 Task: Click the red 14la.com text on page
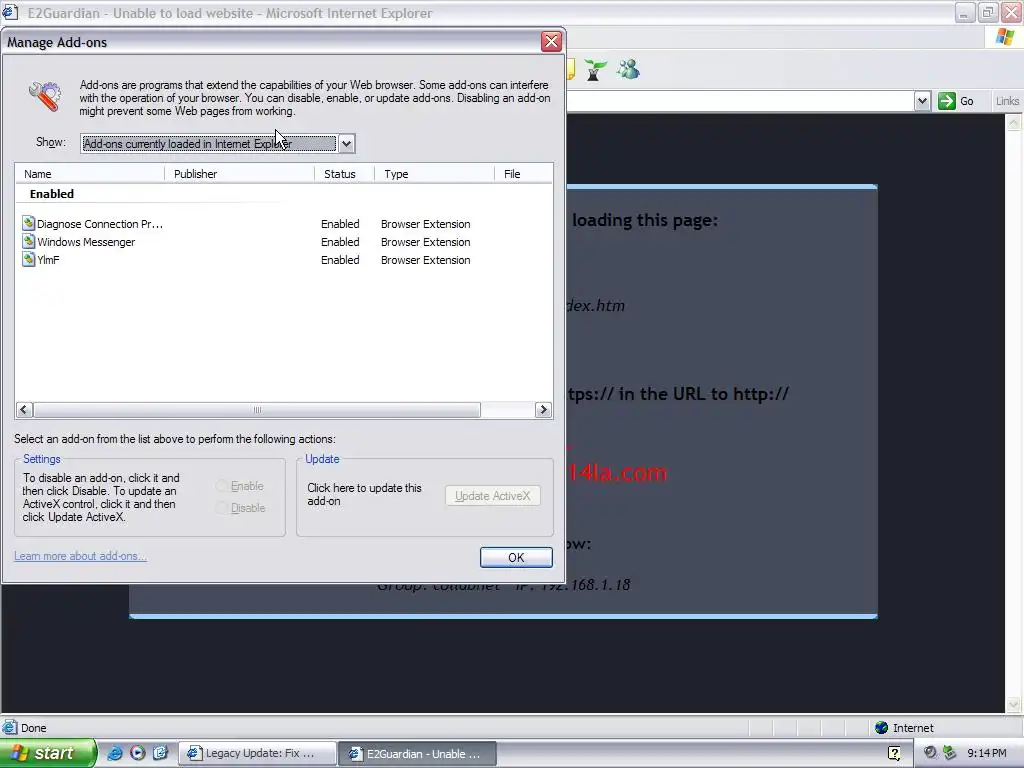point(617,472)
